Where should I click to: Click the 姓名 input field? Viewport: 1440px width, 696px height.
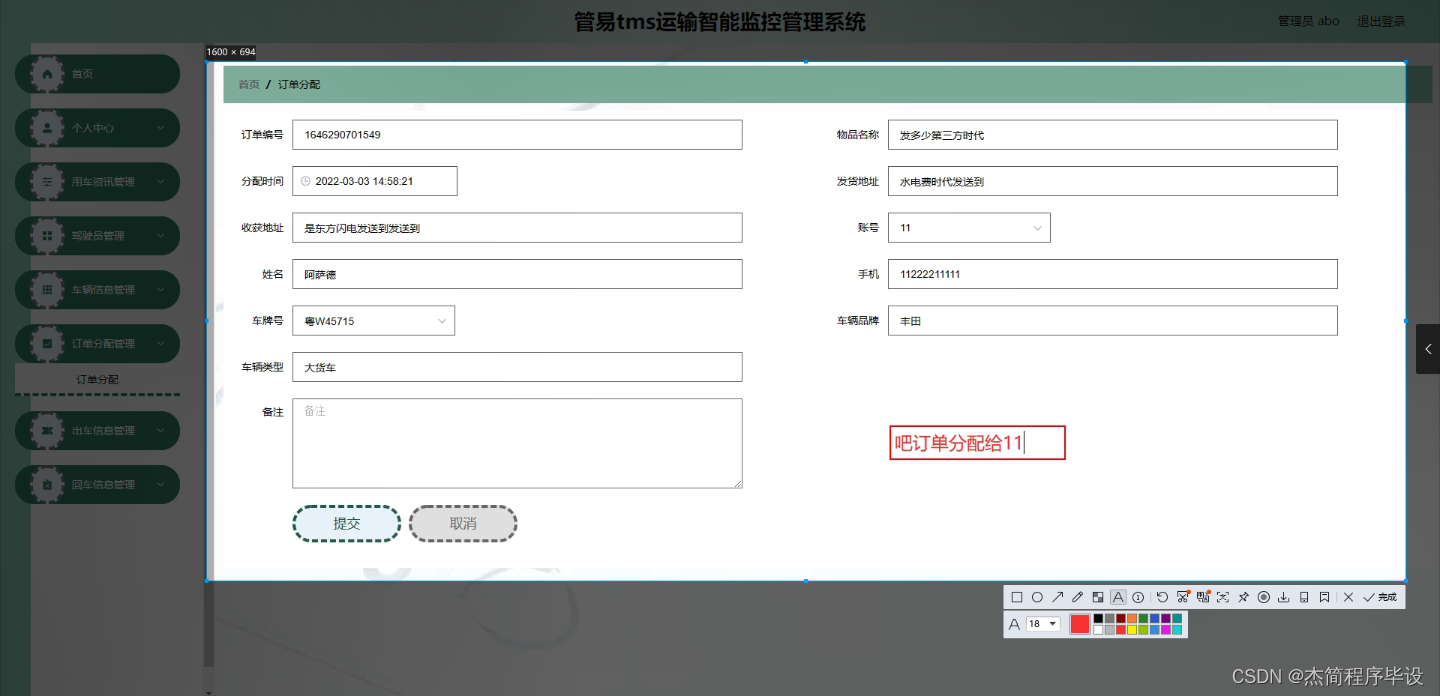[517, 274]
